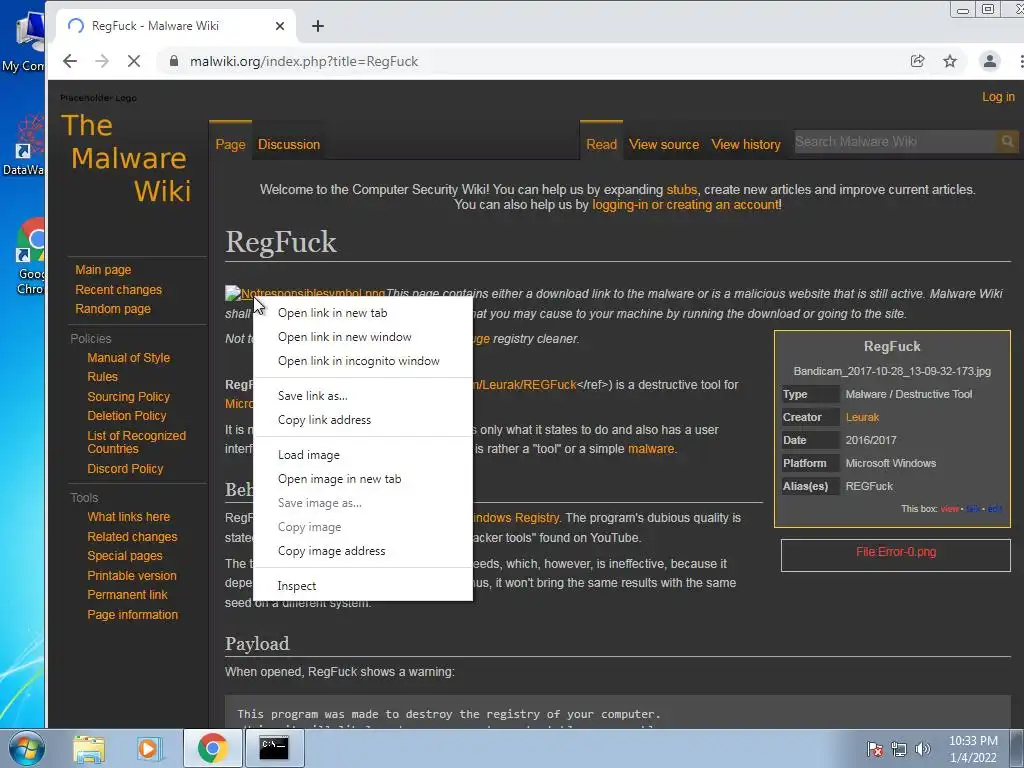Click the share page icon in address bar
Image resolution: width=1024 pixels, height=768 pixels.
pyautogui.click(x=918, y=61)
